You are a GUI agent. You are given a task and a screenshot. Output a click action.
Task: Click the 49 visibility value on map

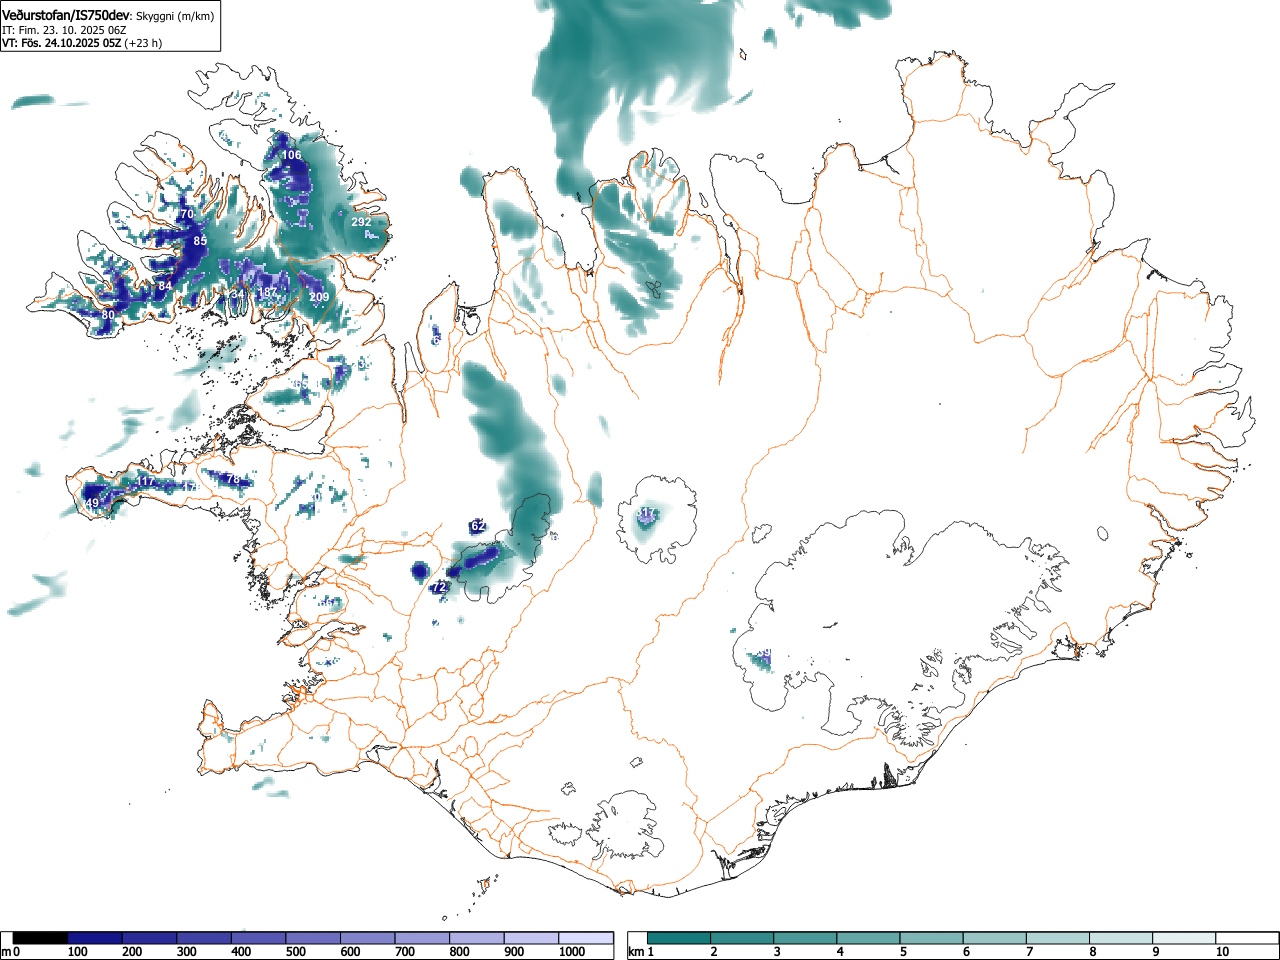[x=92, y=503]
